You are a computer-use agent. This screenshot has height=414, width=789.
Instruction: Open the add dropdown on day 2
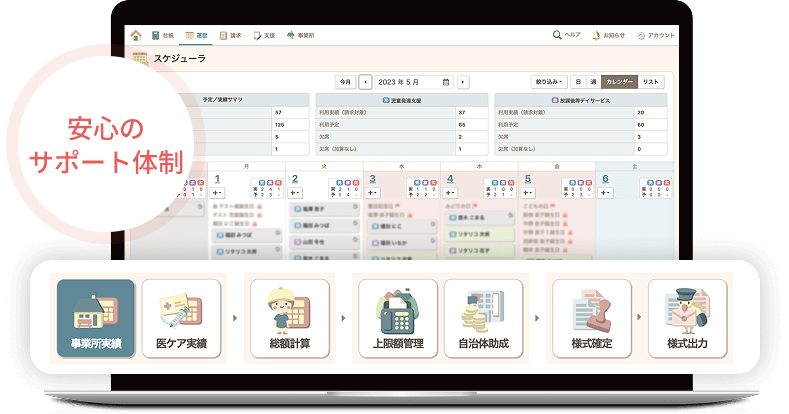(x=297, y=192)
